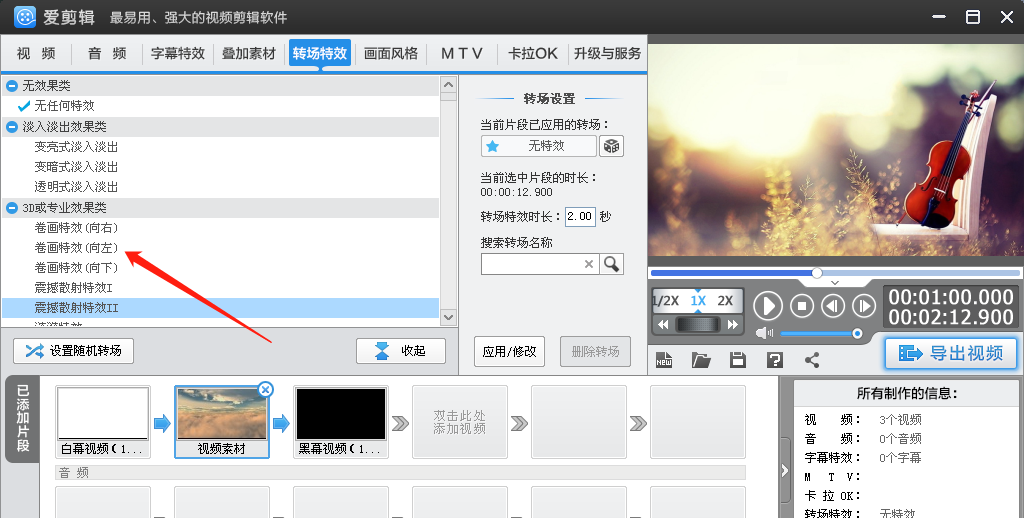Open the 升级与服务 tab
The height and width of the screenshot is (518, 1024).
607,54
